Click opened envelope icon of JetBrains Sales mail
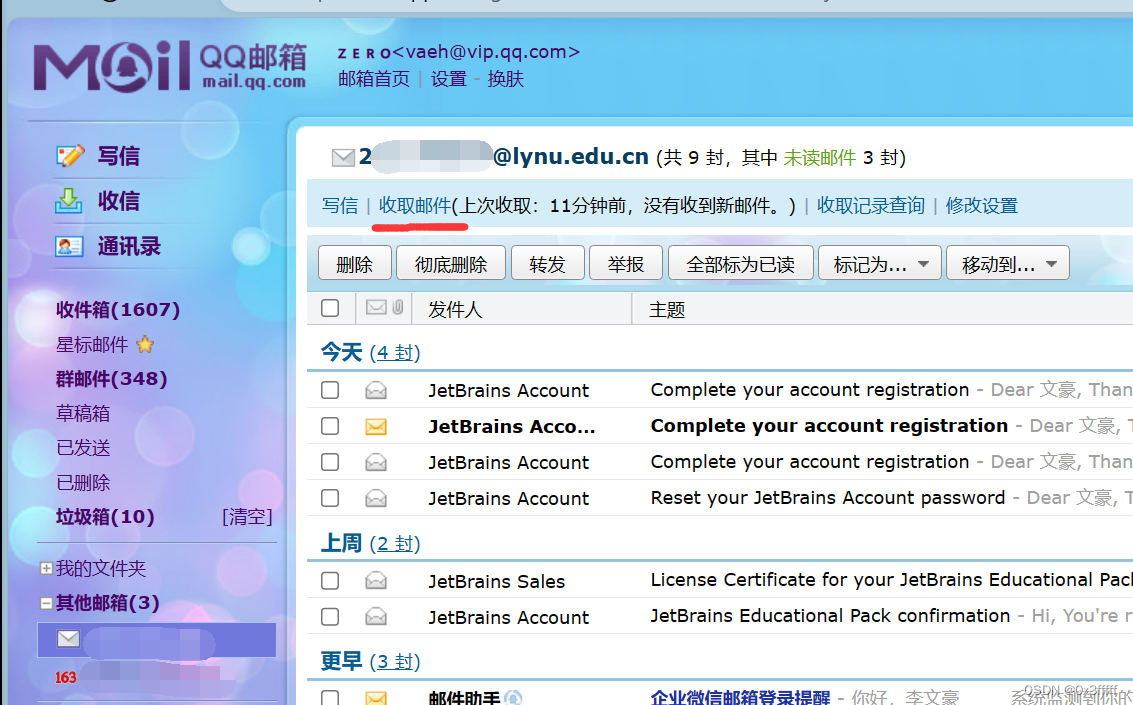1133x705 pixels. click(x=376, y=581)
